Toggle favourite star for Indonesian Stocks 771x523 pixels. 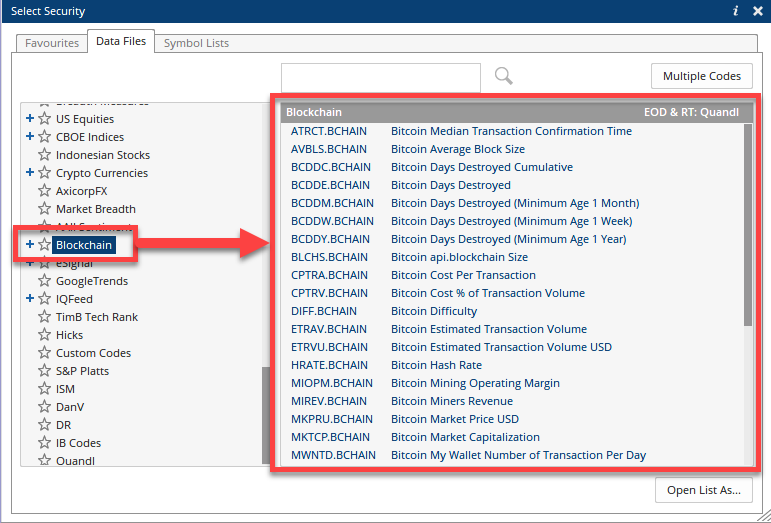(x=44, y=155)
